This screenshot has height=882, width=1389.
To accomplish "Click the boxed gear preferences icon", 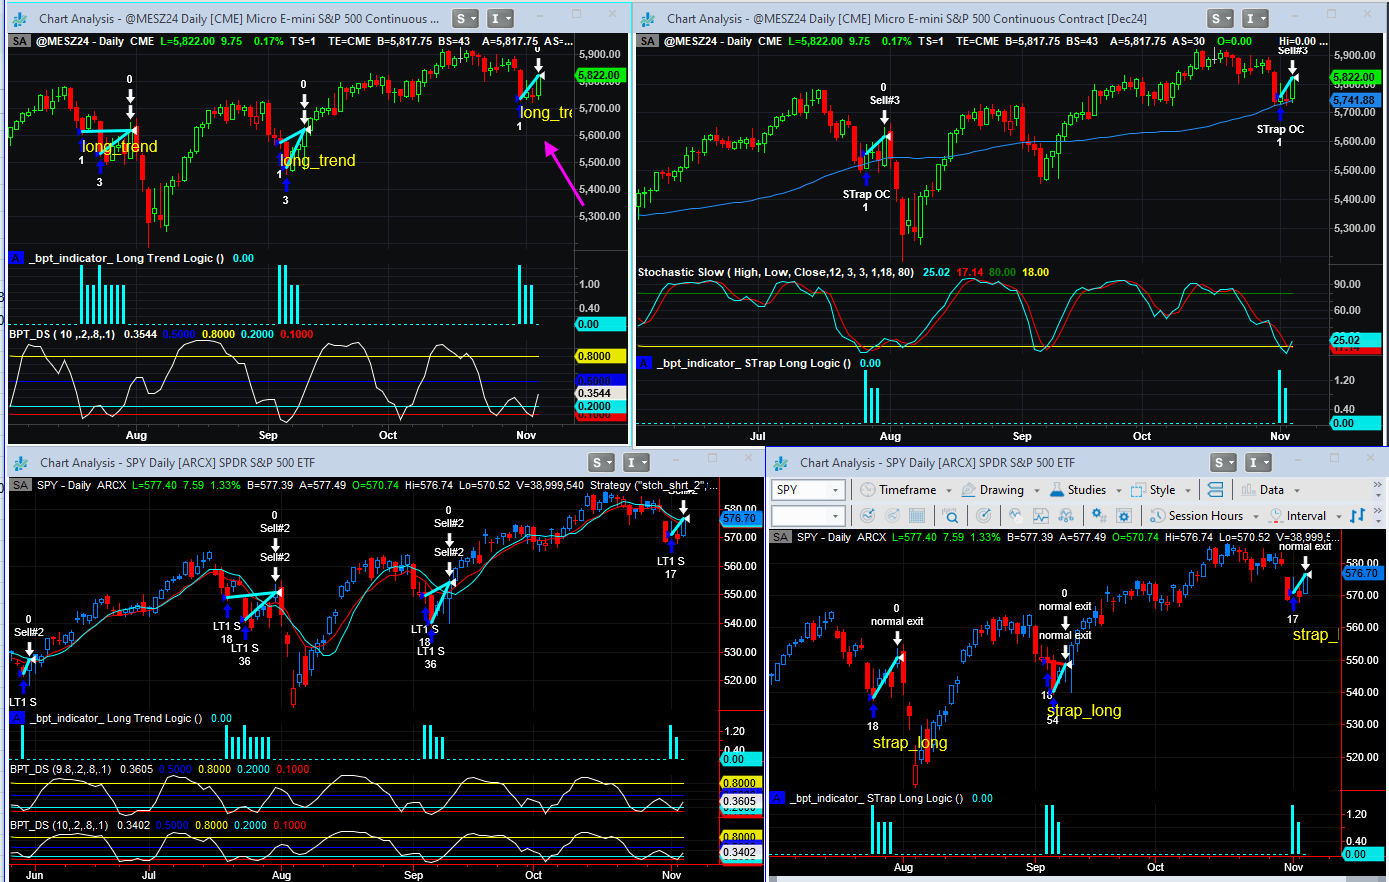I will click(x=1124, y=516).
